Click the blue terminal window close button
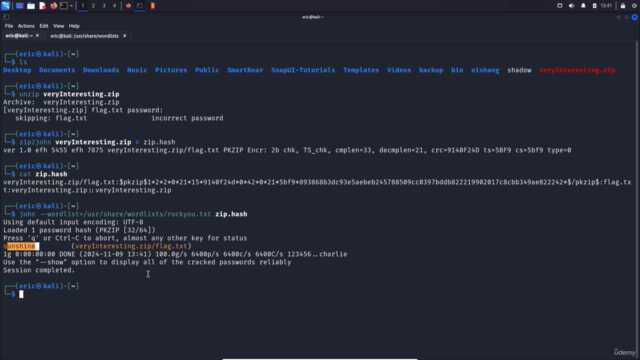This screenshot has height=360, width=640. (634, 17)
